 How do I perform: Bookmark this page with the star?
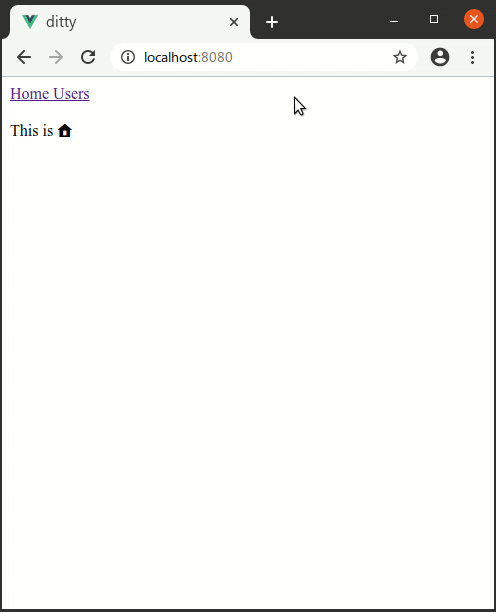[400, 57]
